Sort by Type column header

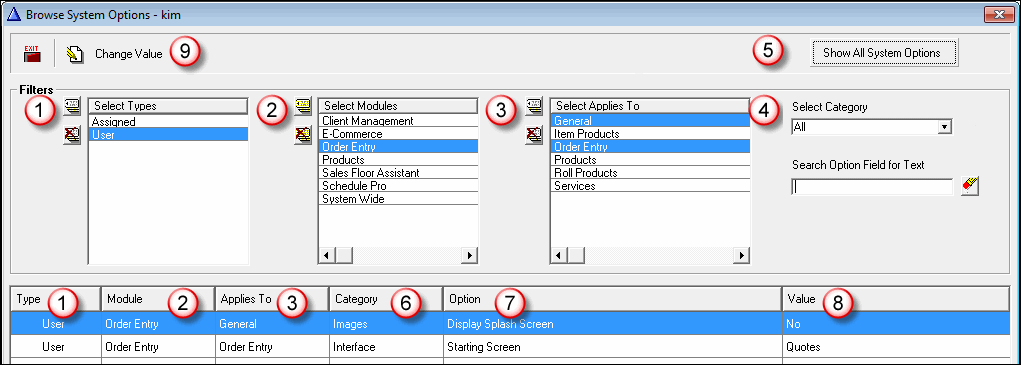(x=56, y=299)
